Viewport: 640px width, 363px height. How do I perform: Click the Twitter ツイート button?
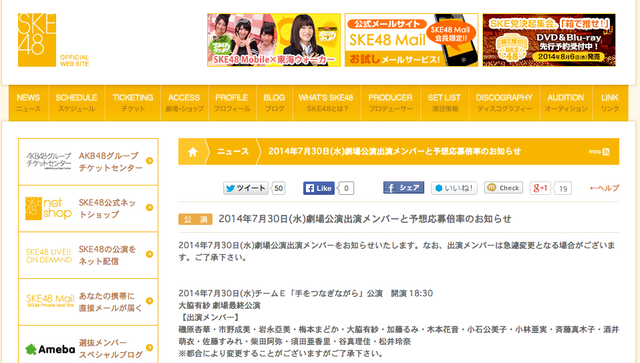tap(246, 188)
